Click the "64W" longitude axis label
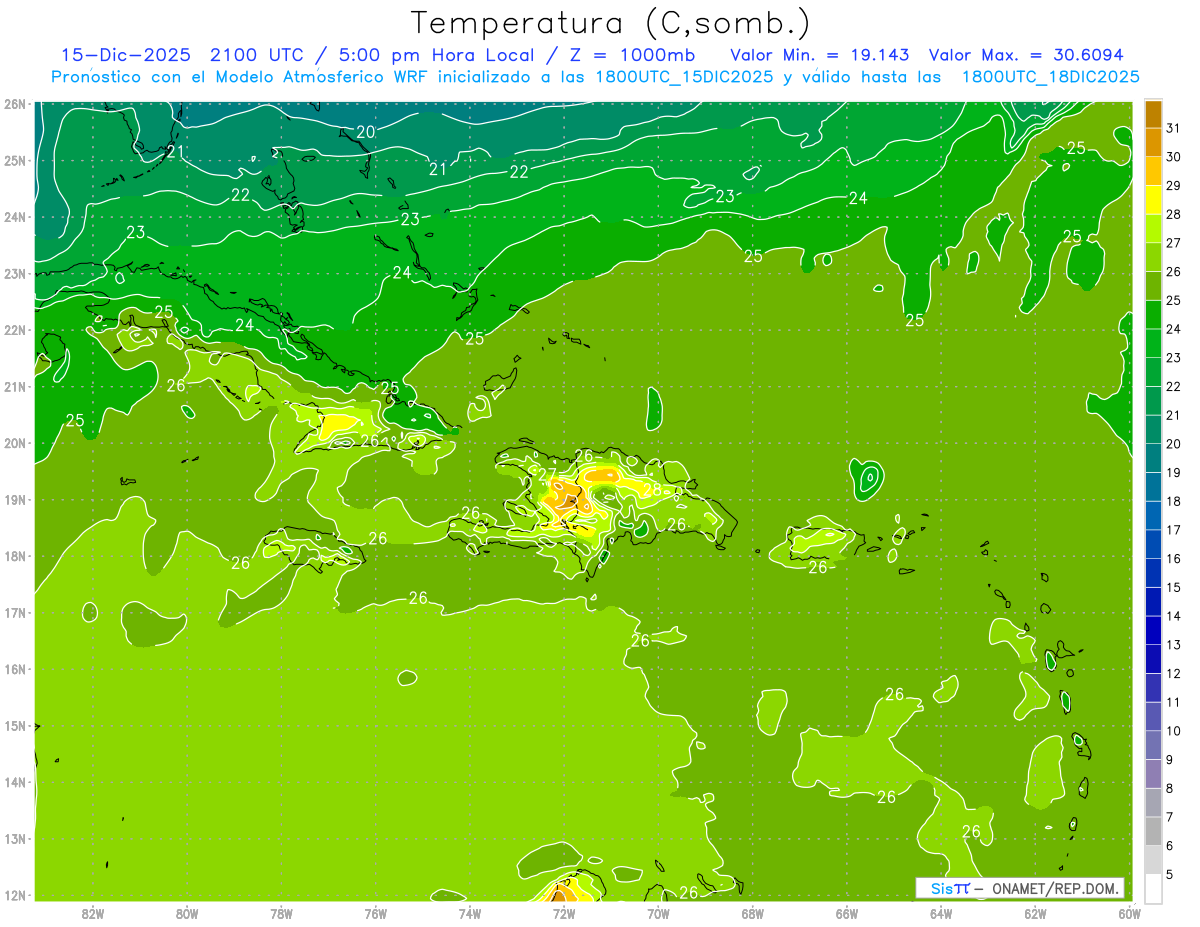Viewport: 1200px width, 927px height. click(940, 913)
